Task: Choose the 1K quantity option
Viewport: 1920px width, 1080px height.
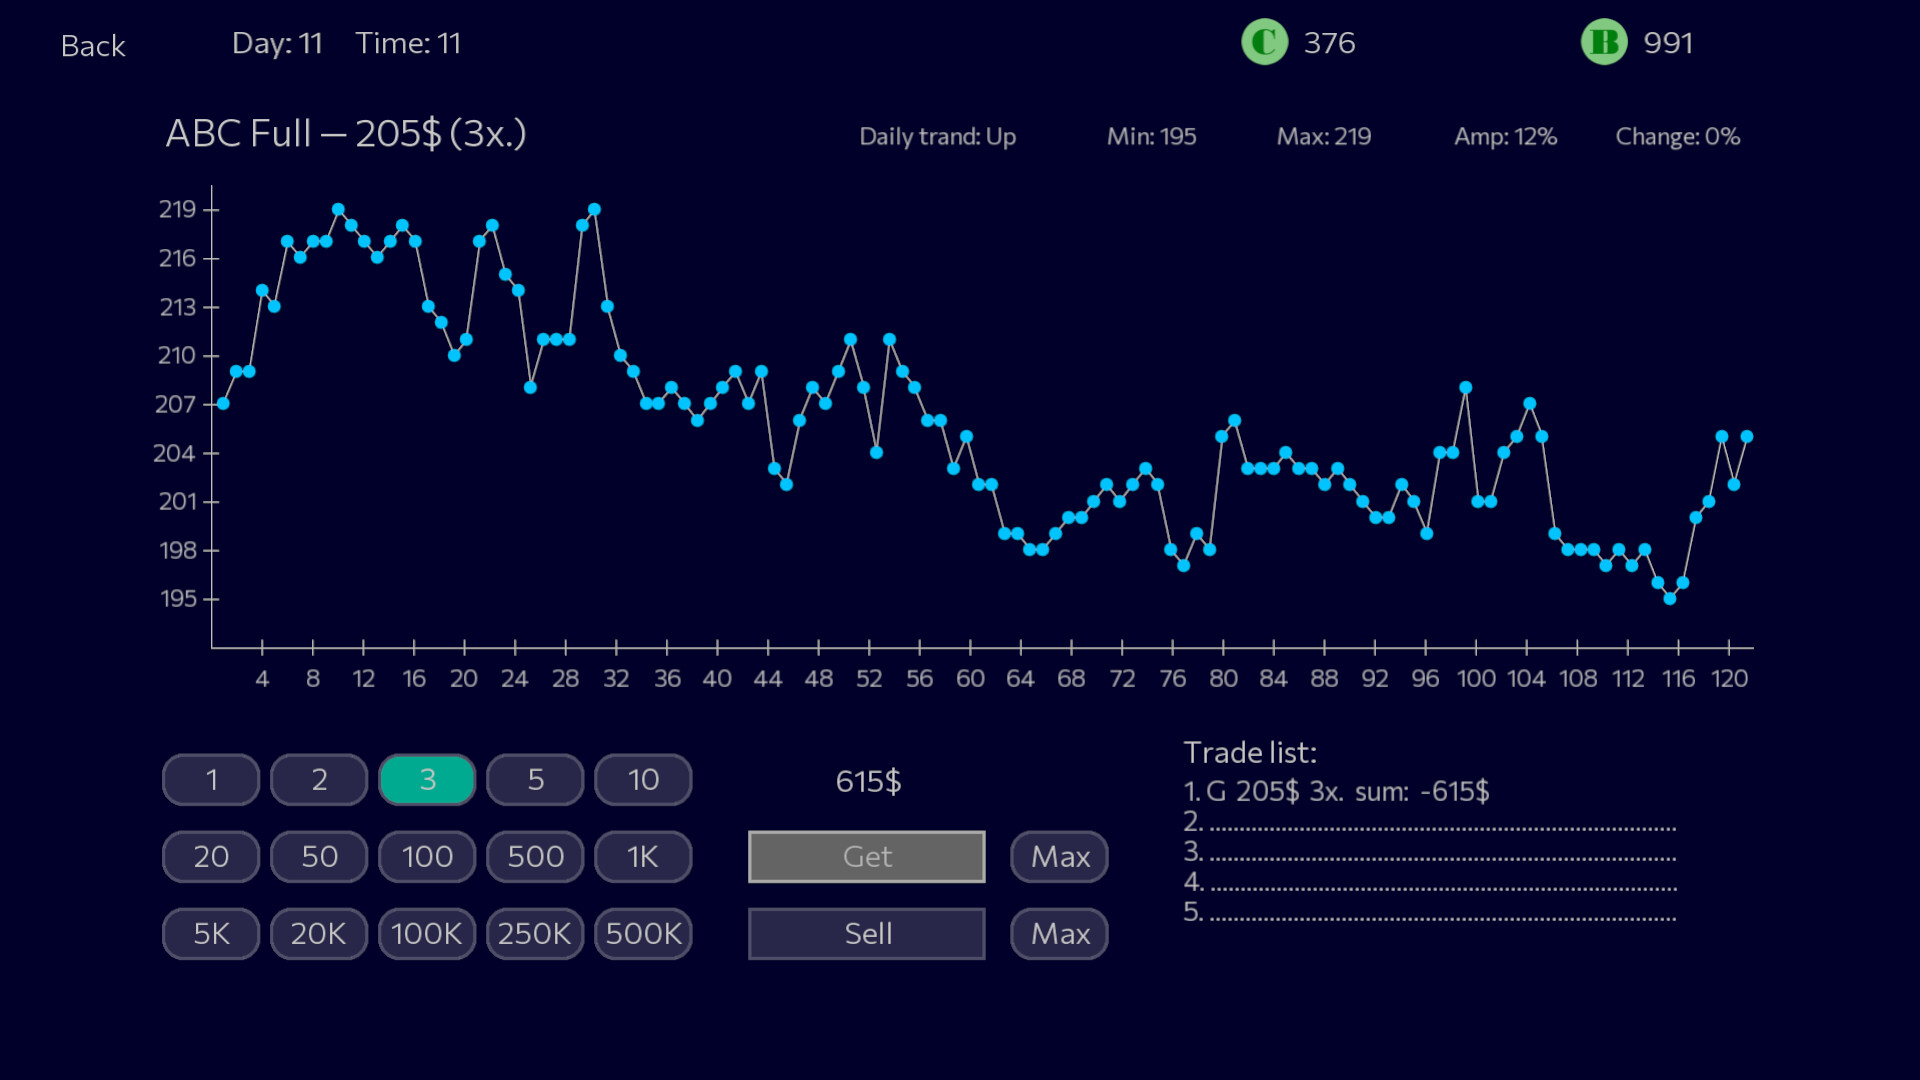Action: coord(643,856)
